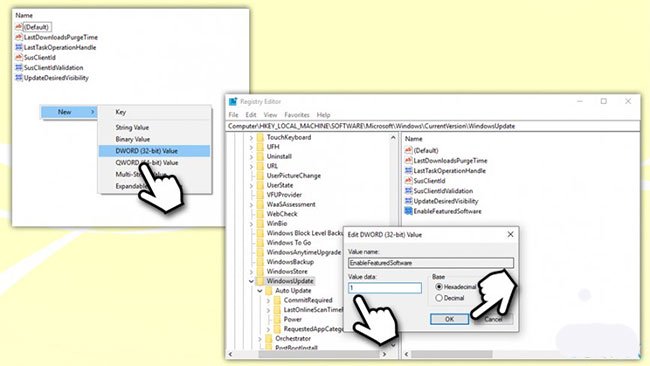This screenshot has width=650, height=366.
Task: Click the EnableFeaturedSoftware DWORD value icon
Action: click(408, 211)
